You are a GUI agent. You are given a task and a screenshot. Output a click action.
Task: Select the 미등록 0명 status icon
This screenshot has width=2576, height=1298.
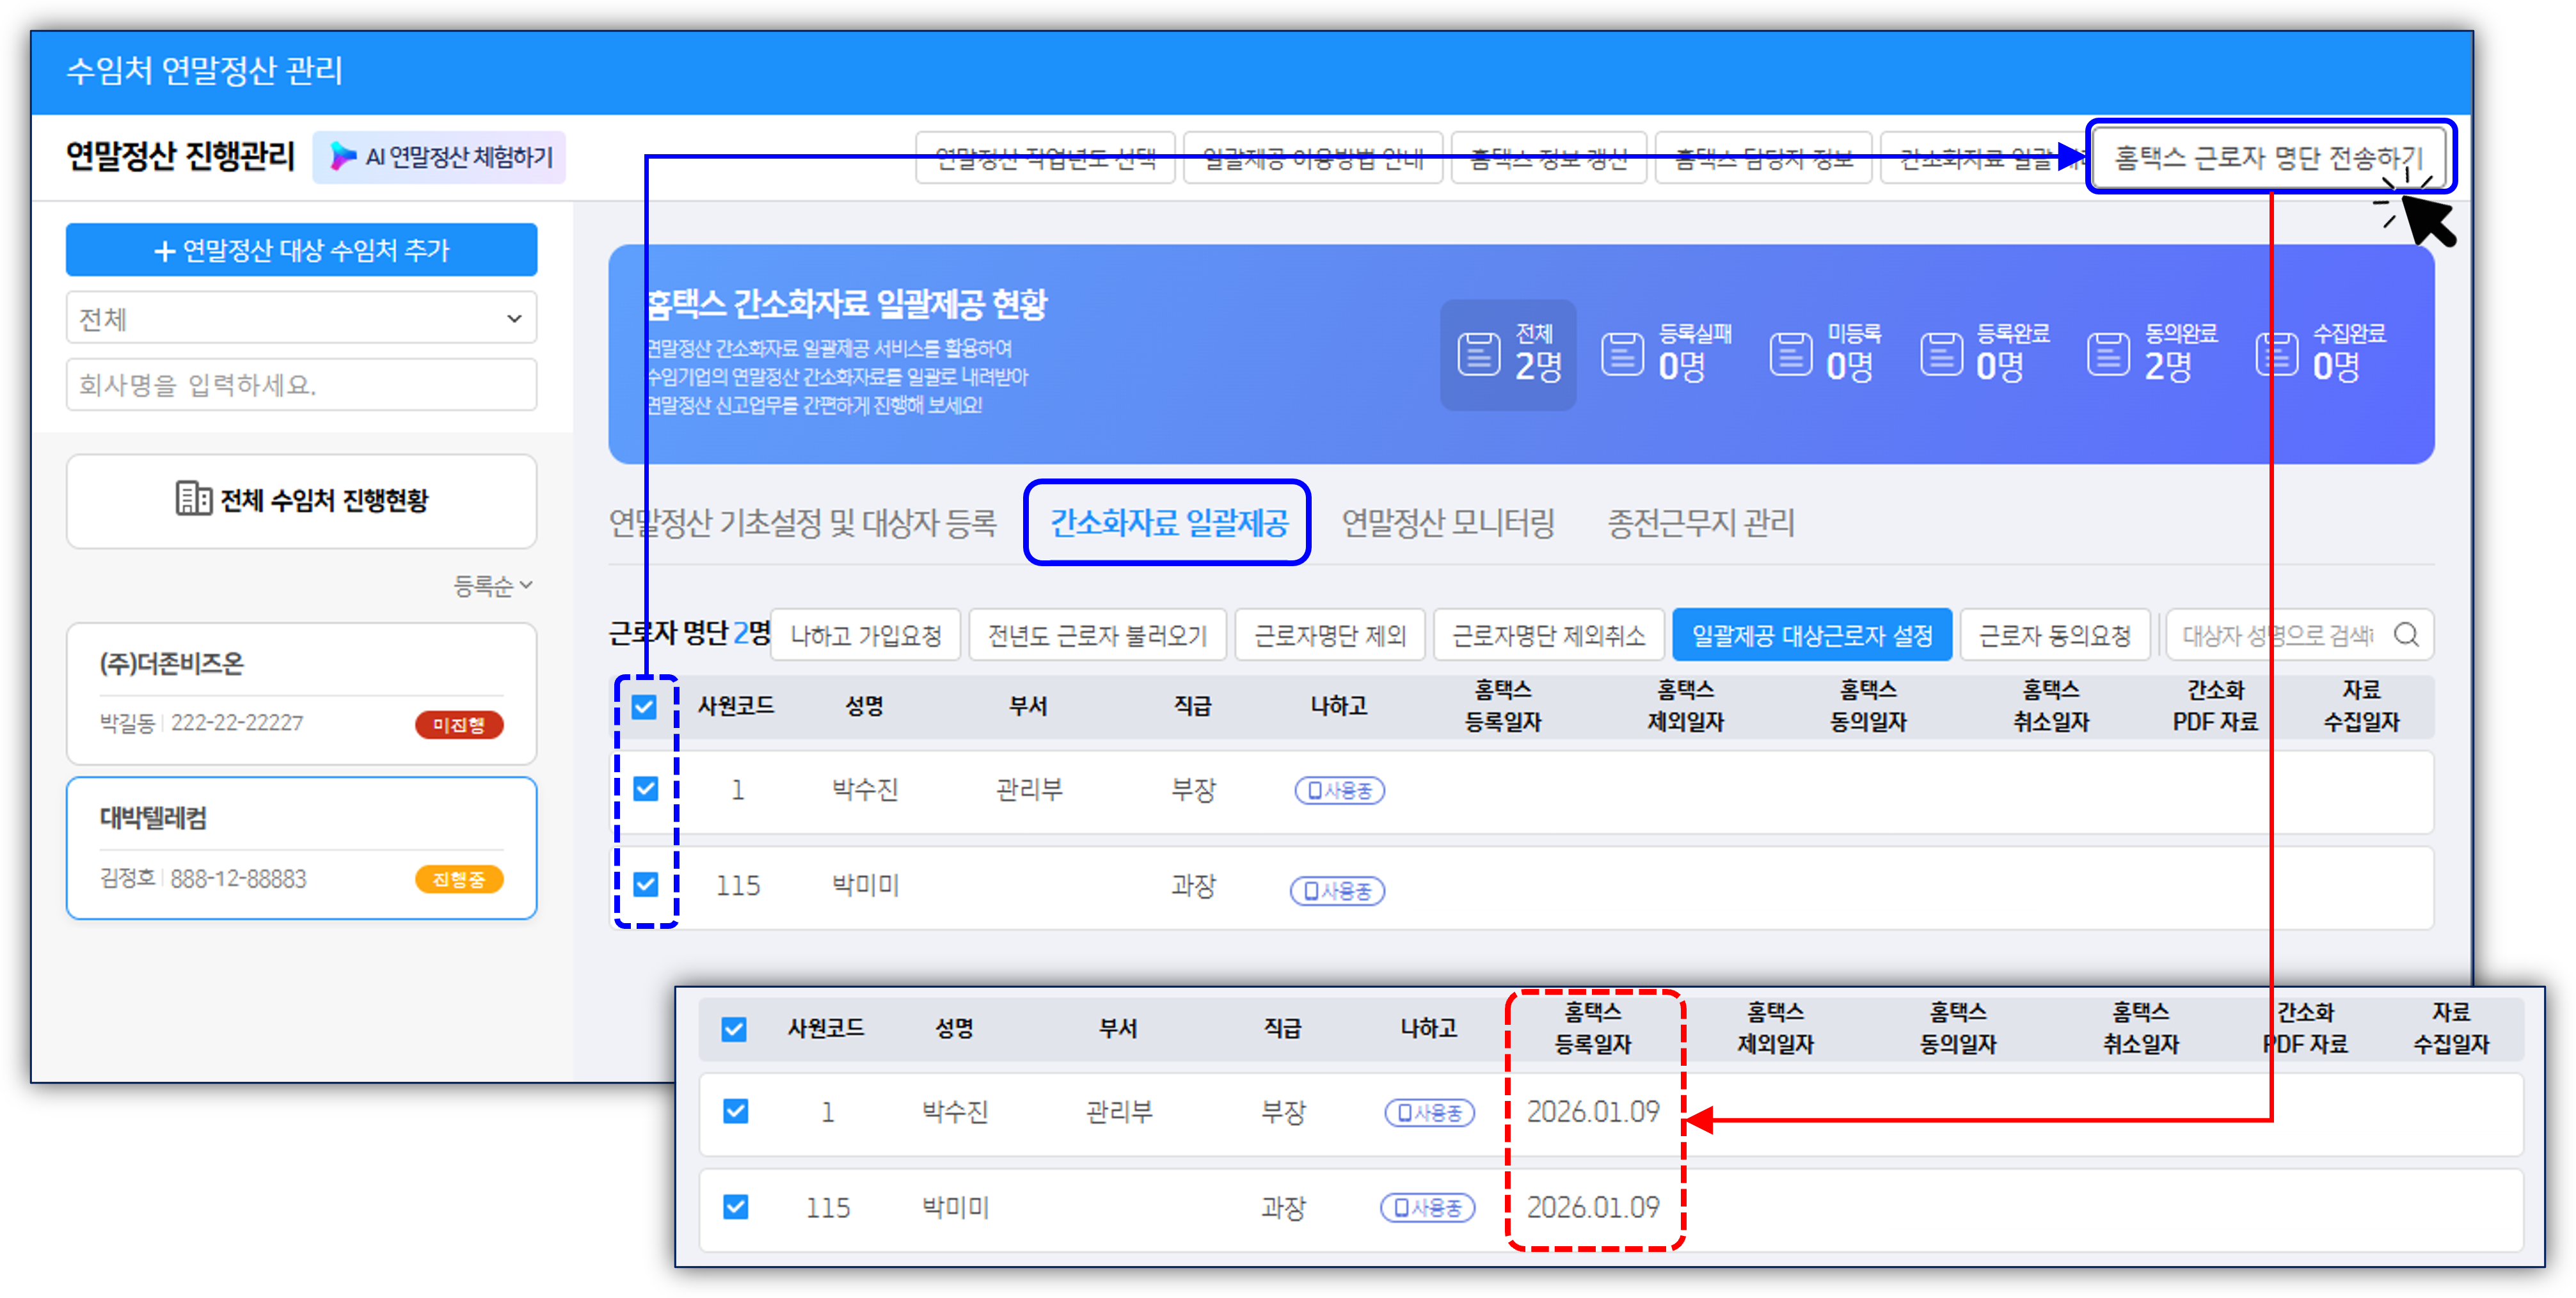[x=1790, y=354]
